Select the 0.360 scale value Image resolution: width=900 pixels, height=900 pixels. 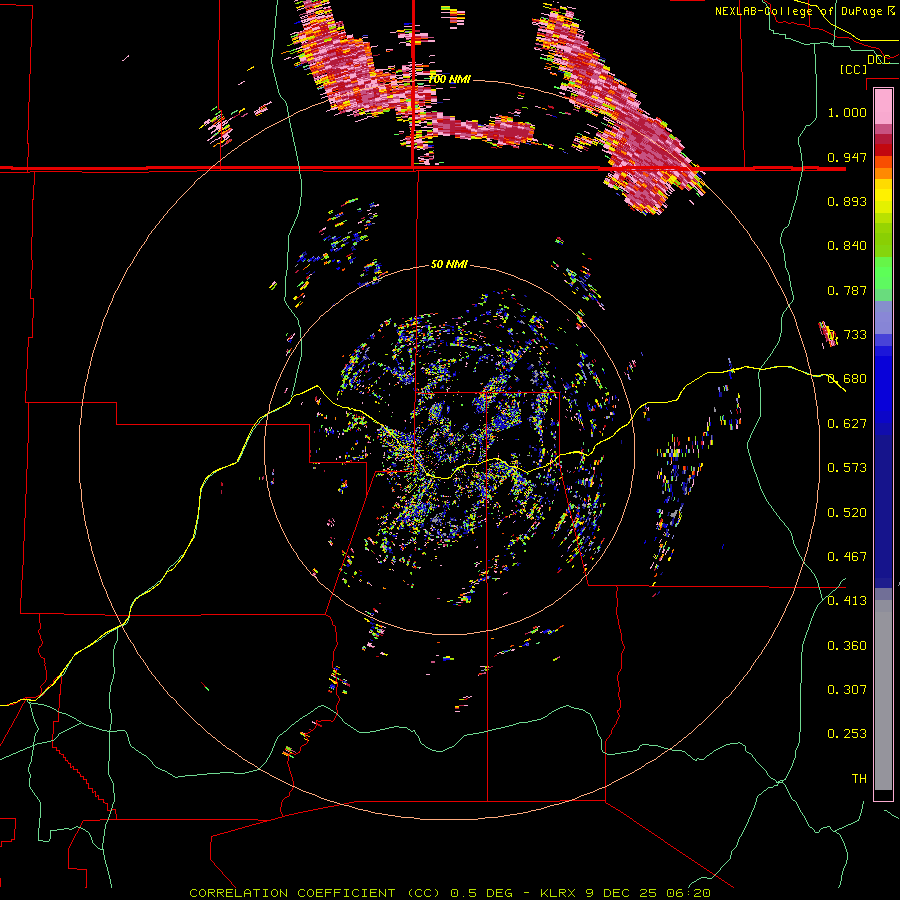point(847,646)
